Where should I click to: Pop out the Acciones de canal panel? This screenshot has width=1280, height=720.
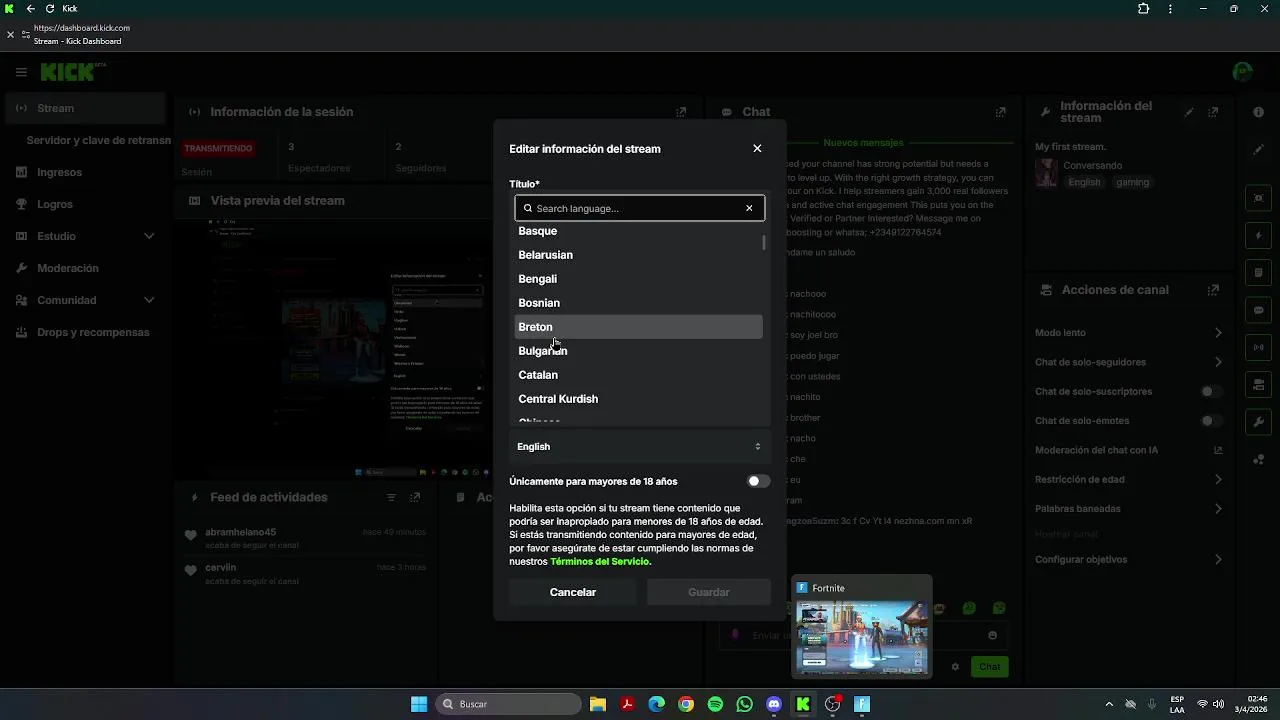click(x=1213, y=290)
